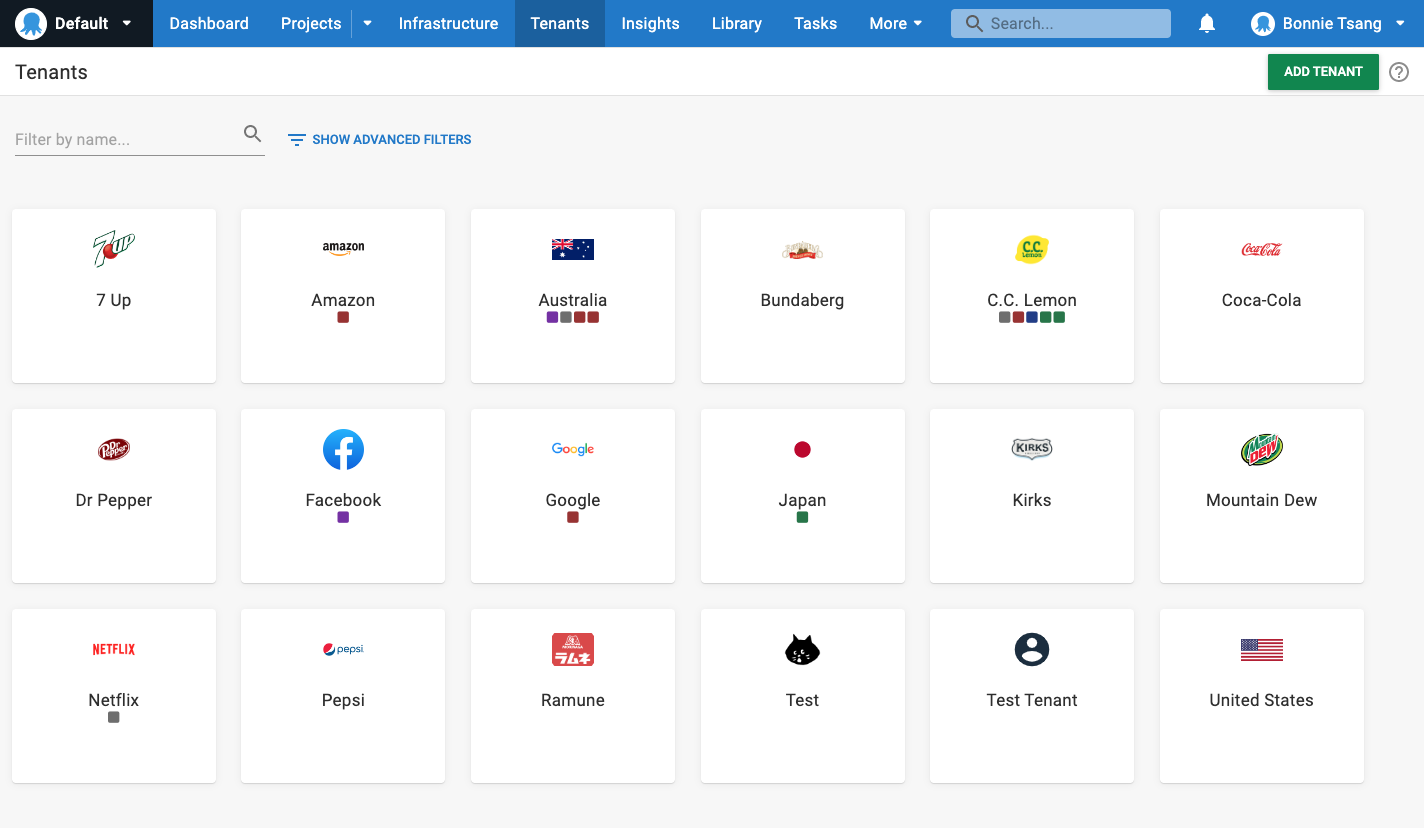Screen dimensions: 1424x828
Task: Click the advanced filters funnel icon
Action: 296,140
